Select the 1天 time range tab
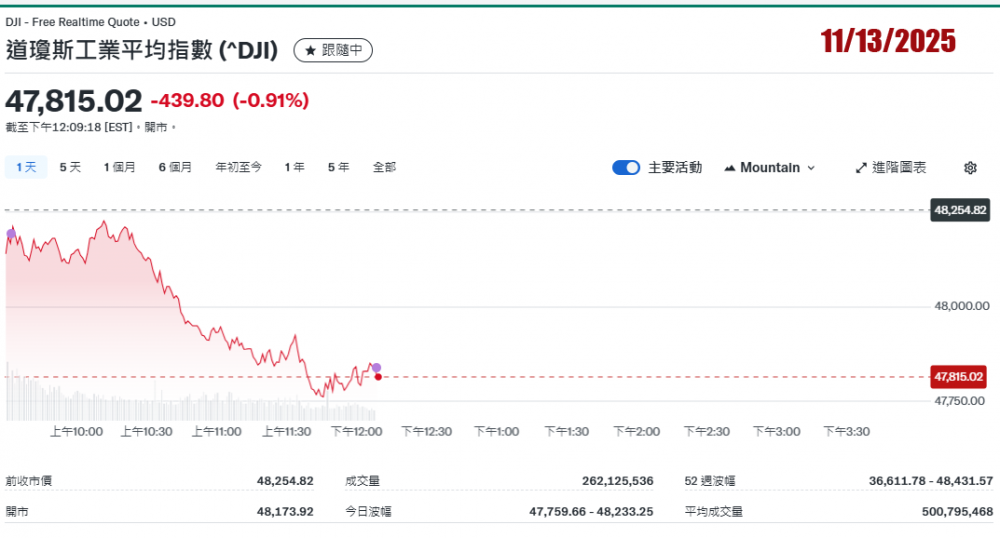This screenshot has width=1000, height=538. (26, 167)
